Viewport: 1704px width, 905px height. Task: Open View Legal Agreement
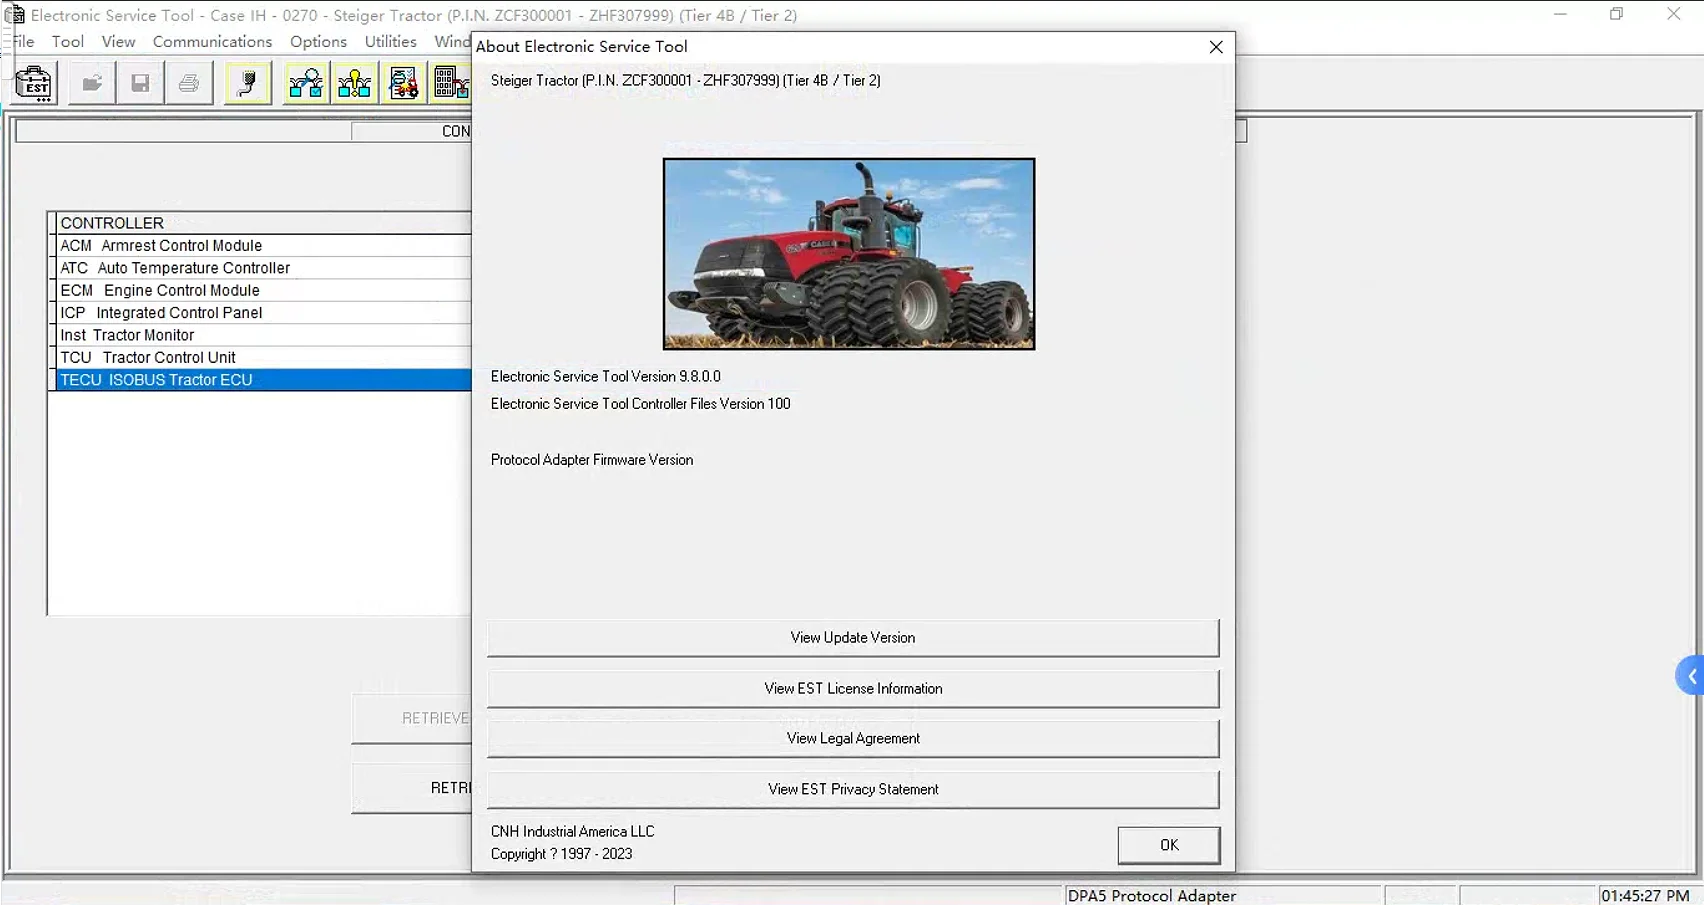[x=853, y=739]
